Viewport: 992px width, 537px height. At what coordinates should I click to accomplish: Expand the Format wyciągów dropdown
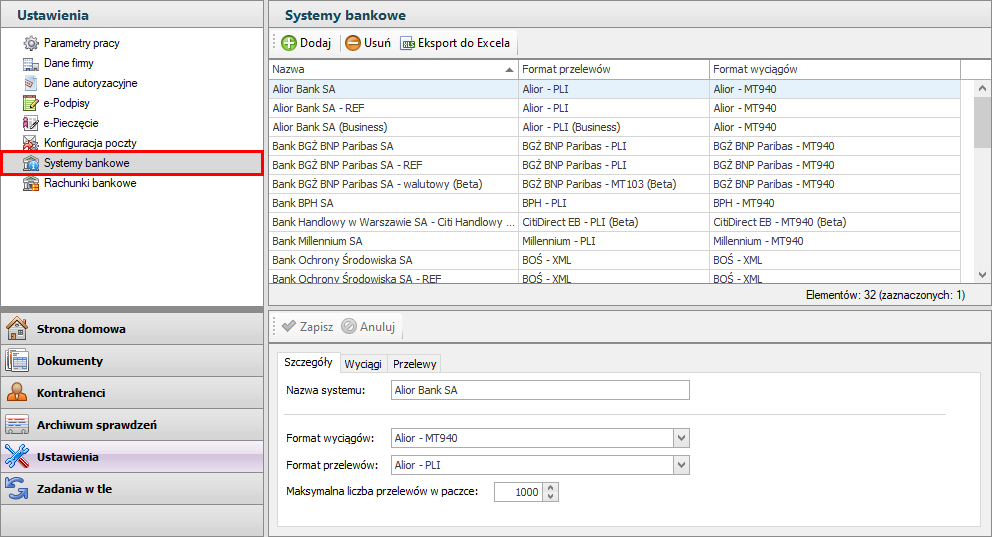point(681,438)
